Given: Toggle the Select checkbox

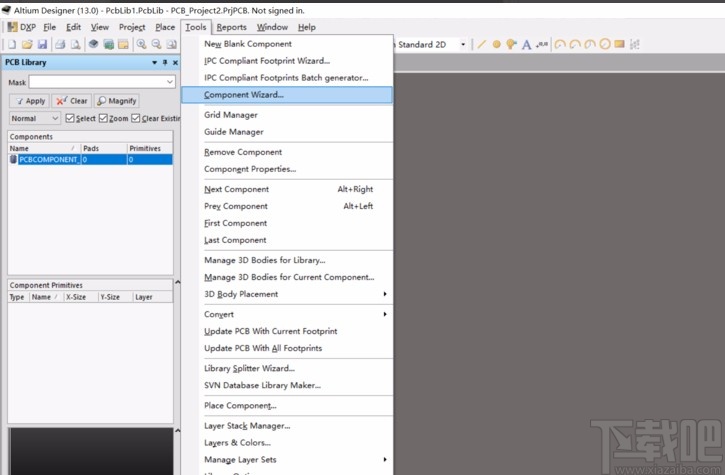Looking at the screenshot, I should [69, 118].
